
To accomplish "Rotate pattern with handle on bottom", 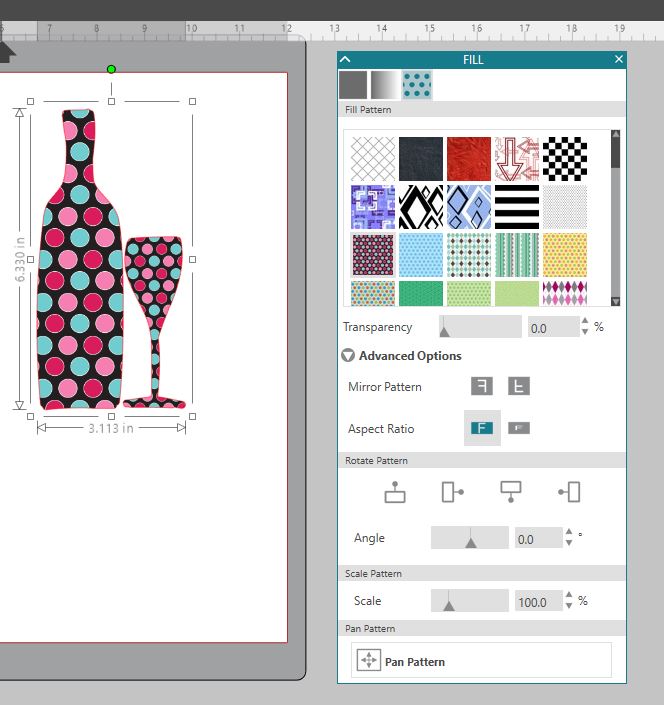I will [x=511, y=491].
